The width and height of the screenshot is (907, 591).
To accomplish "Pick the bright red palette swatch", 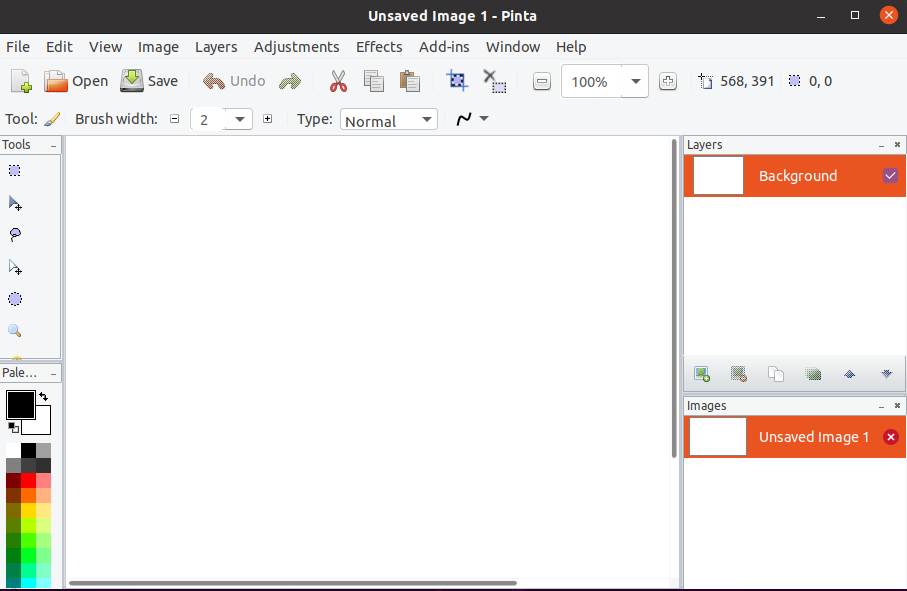I will pos(28,481).
